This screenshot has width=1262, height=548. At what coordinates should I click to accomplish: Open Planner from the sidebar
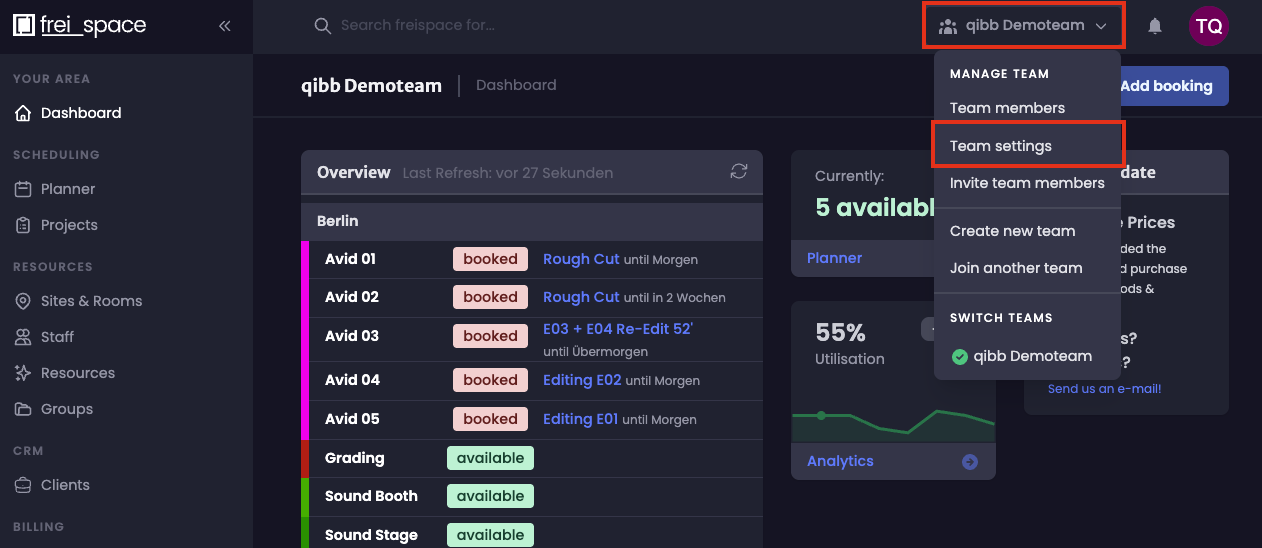click(68, 189)
